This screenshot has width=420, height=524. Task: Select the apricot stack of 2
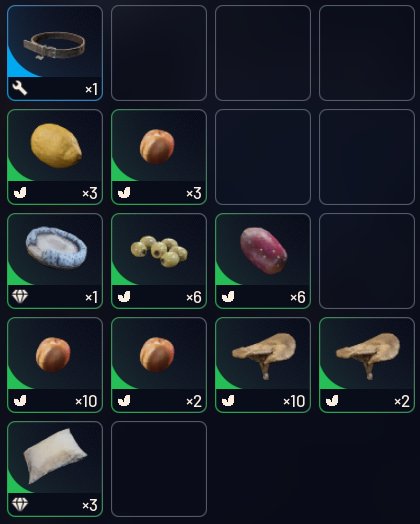(x=159, y=365)
